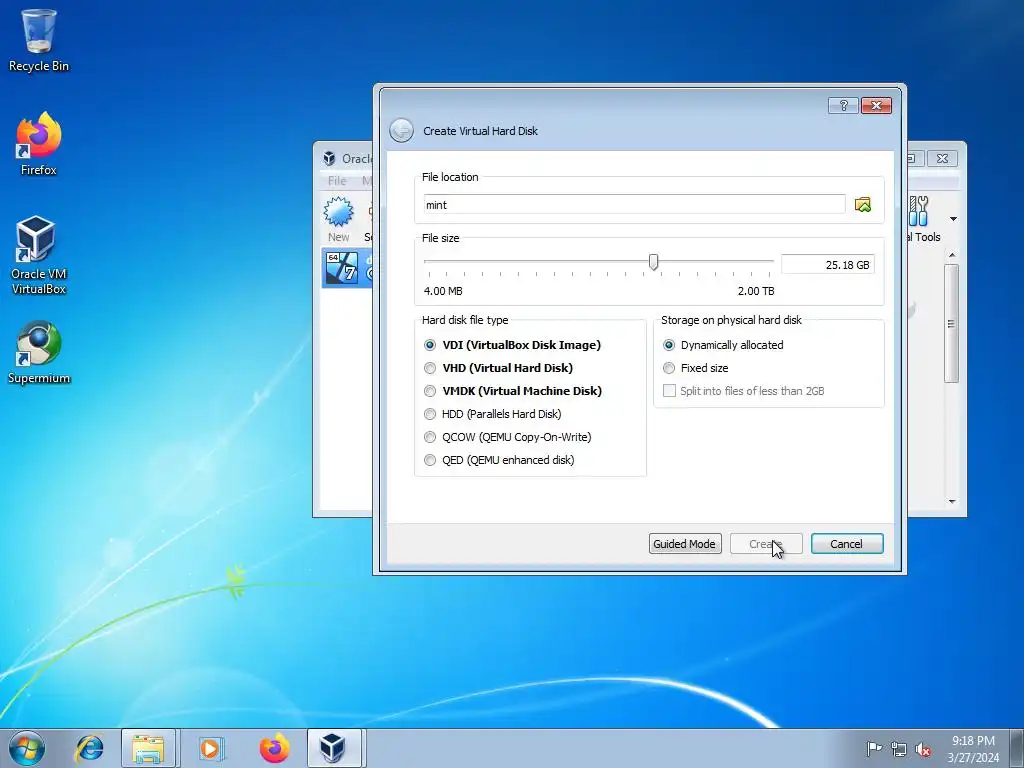Click the scrollbar up arrow in VirtualBox Manager
This screenshot has width=1024, height=768.
952,254
